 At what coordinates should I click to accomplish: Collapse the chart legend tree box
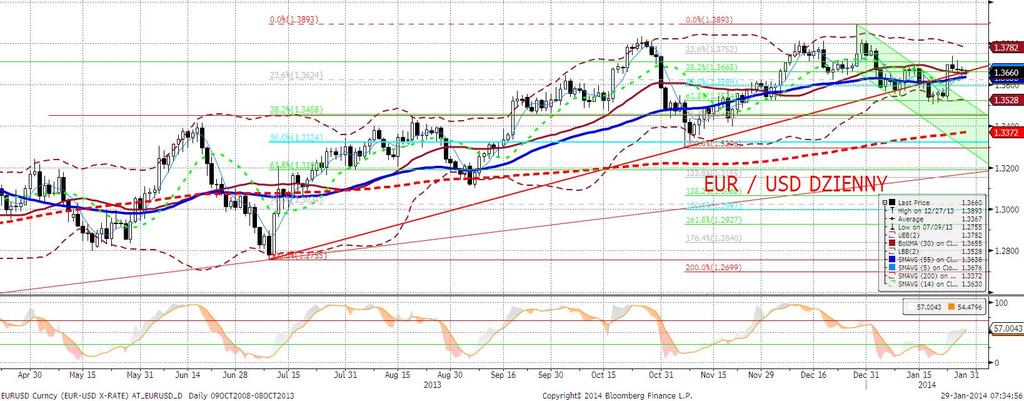pos(885,202)
